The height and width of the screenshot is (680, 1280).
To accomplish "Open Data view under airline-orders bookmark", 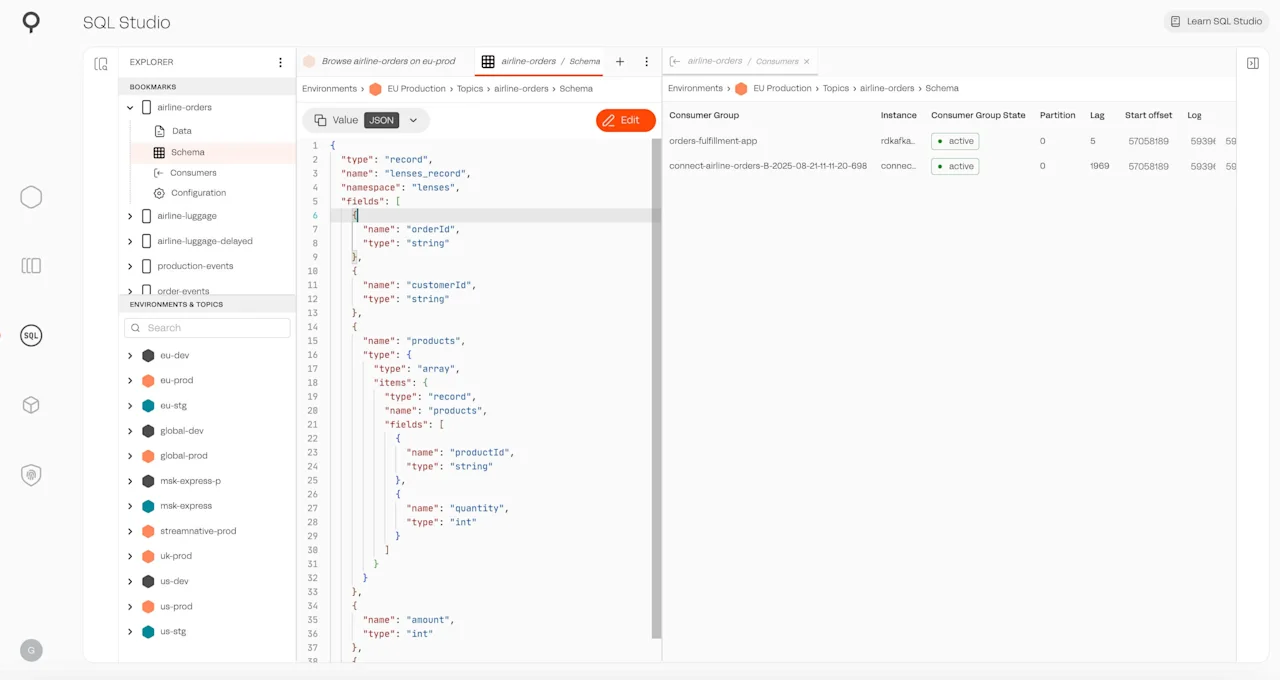I will [180, 130].
